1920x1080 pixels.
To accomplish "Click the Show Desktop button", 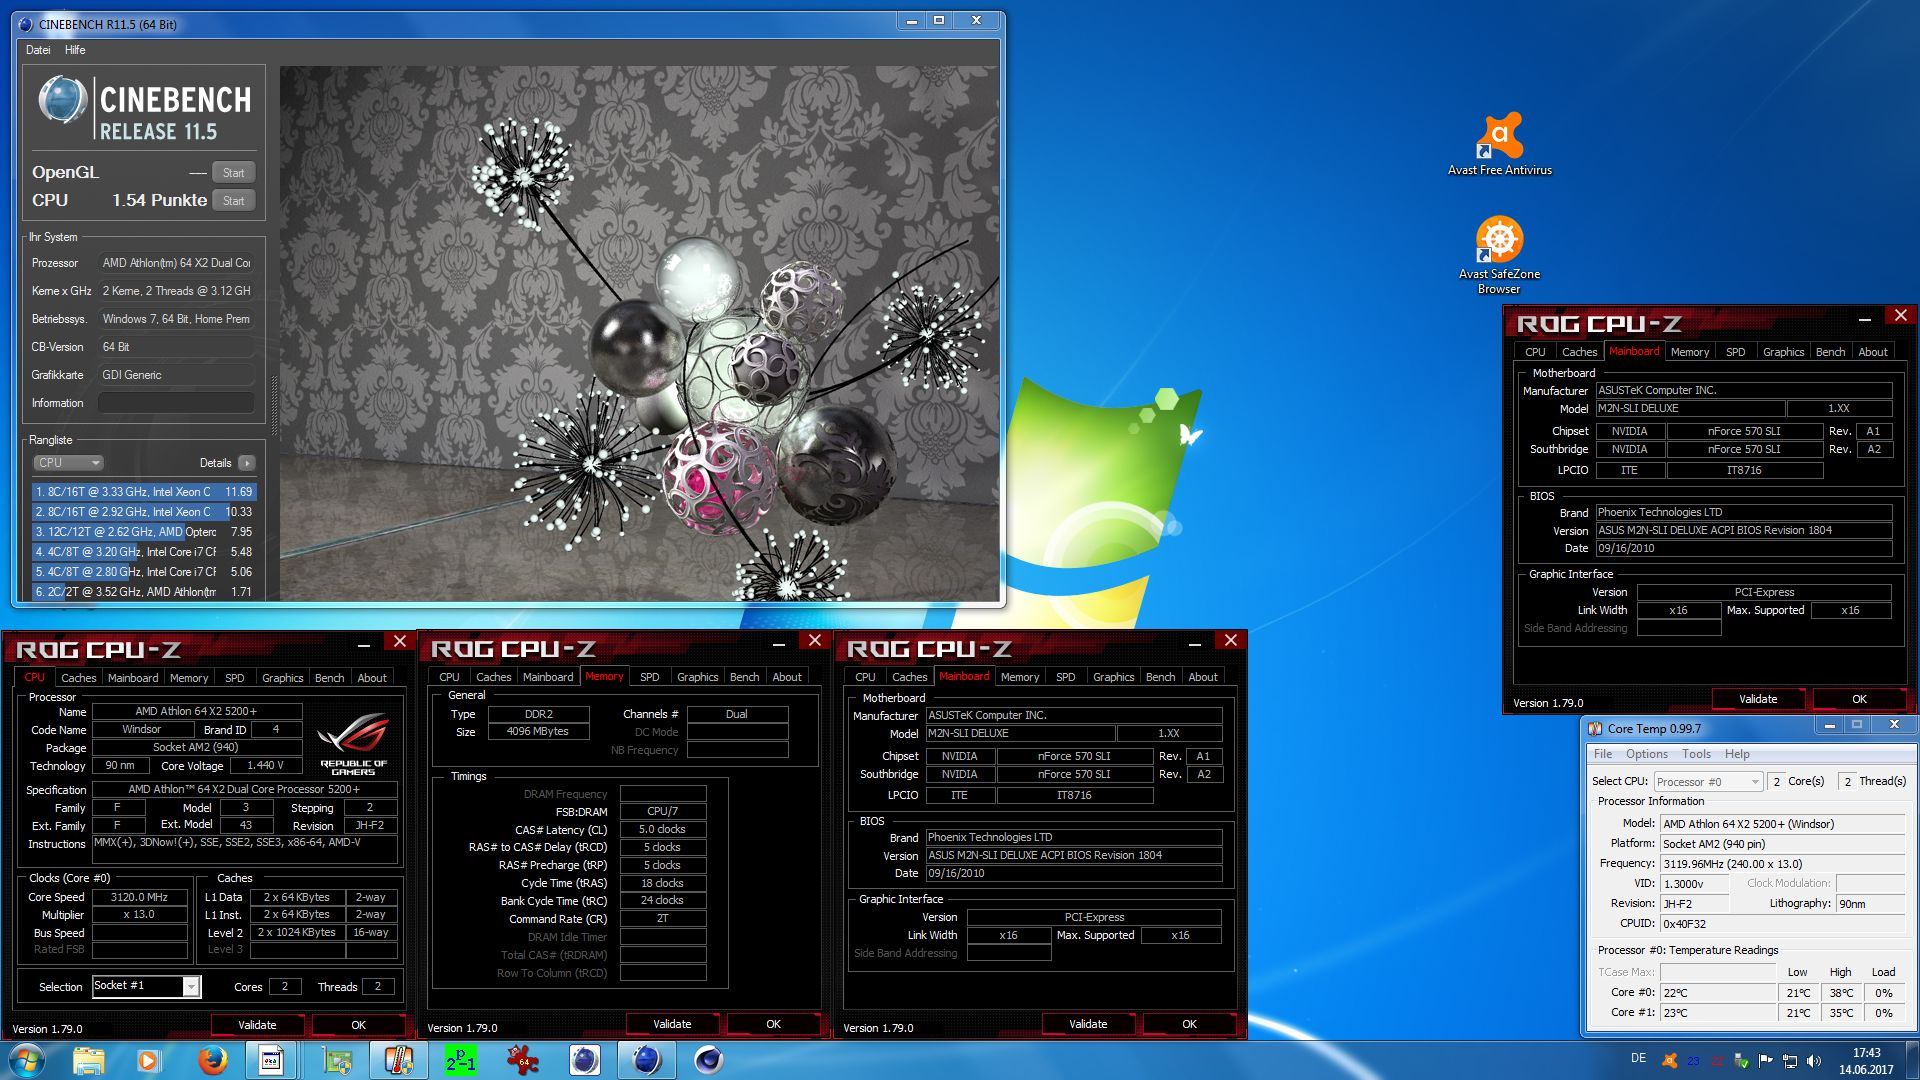I will [1912, 1060].
